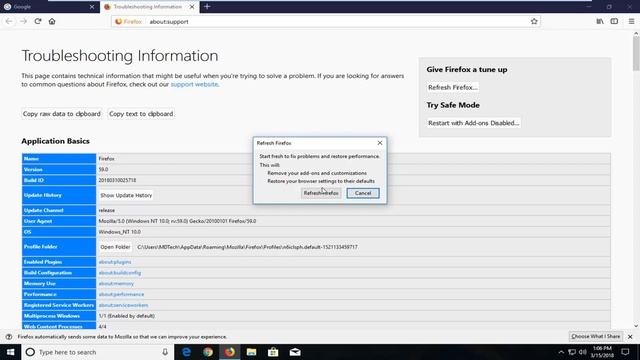Show sidebars using the sidebar icon
The width and height of the screenshot is (640, 360).
(x=614, y=21)
